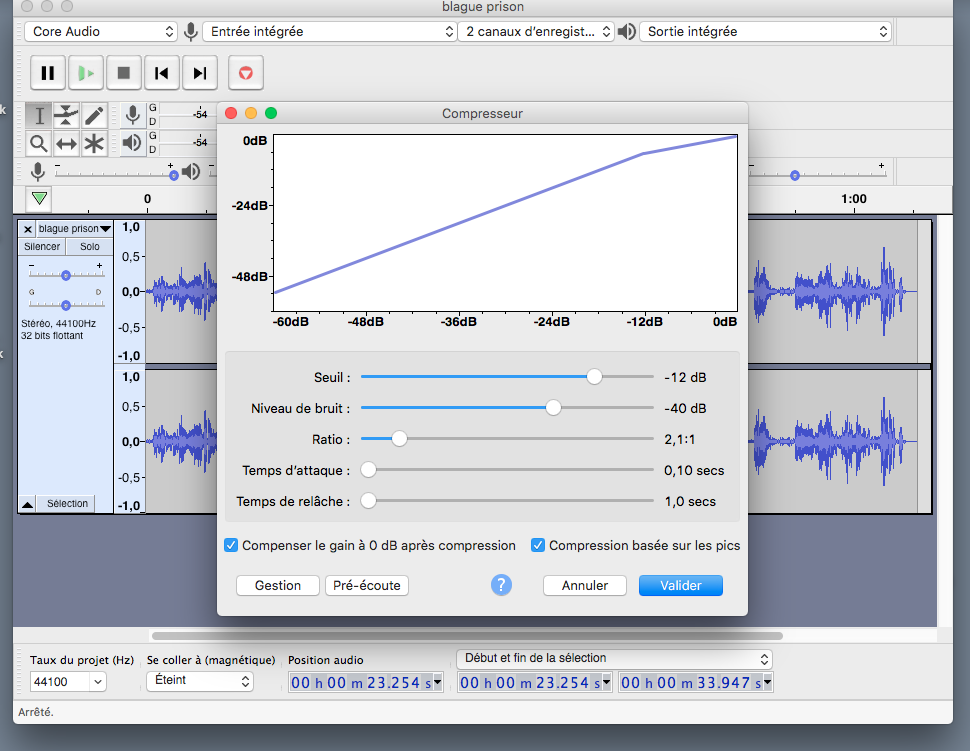Choose the Envelope tool

66,115
